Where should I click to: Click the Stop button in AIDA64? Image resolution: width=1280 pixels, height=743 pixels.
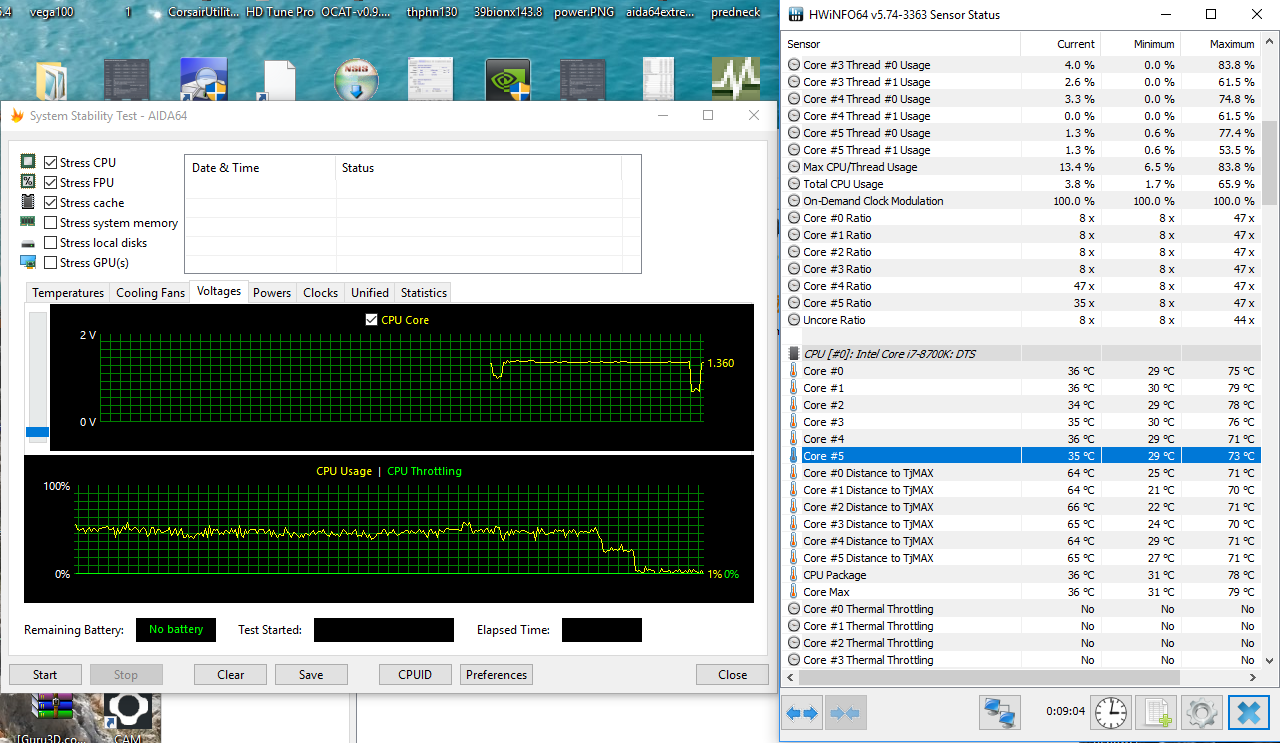tap(126, 674)
